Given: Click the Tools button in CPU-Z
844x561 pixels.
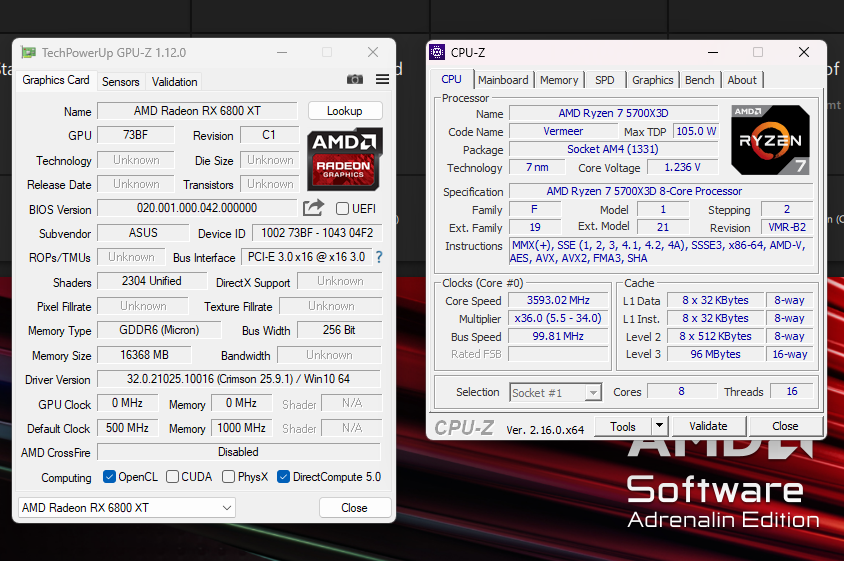Looking at the screenshot, I should pos(623,426).
